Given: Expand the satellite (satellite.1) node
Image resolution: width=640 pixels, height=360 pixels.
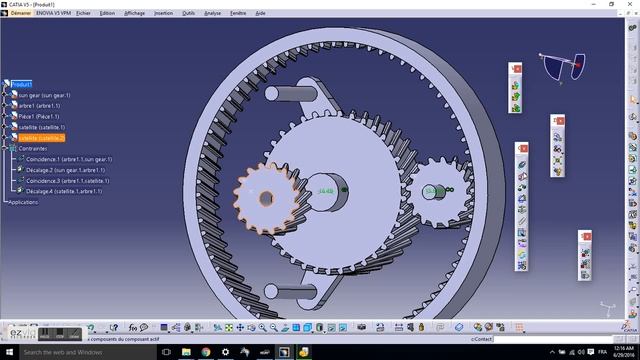Looking at the screenshot, I should click(4, 127).
